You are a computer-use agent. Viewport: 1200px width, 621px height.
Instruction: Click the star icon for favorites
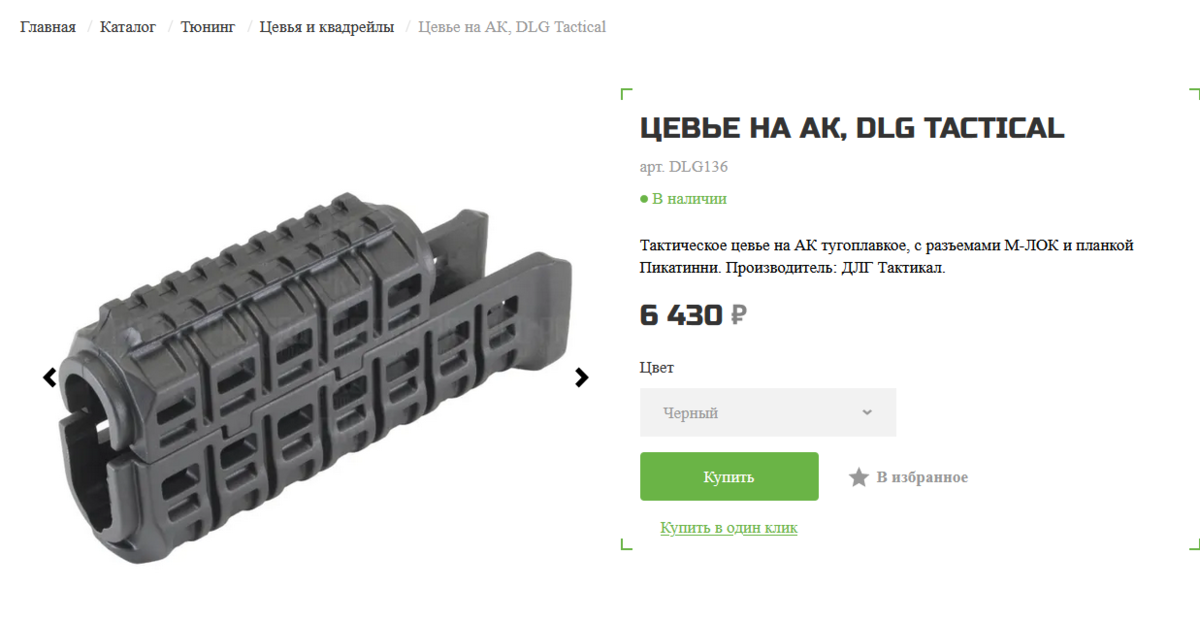(x=858, y=478)
